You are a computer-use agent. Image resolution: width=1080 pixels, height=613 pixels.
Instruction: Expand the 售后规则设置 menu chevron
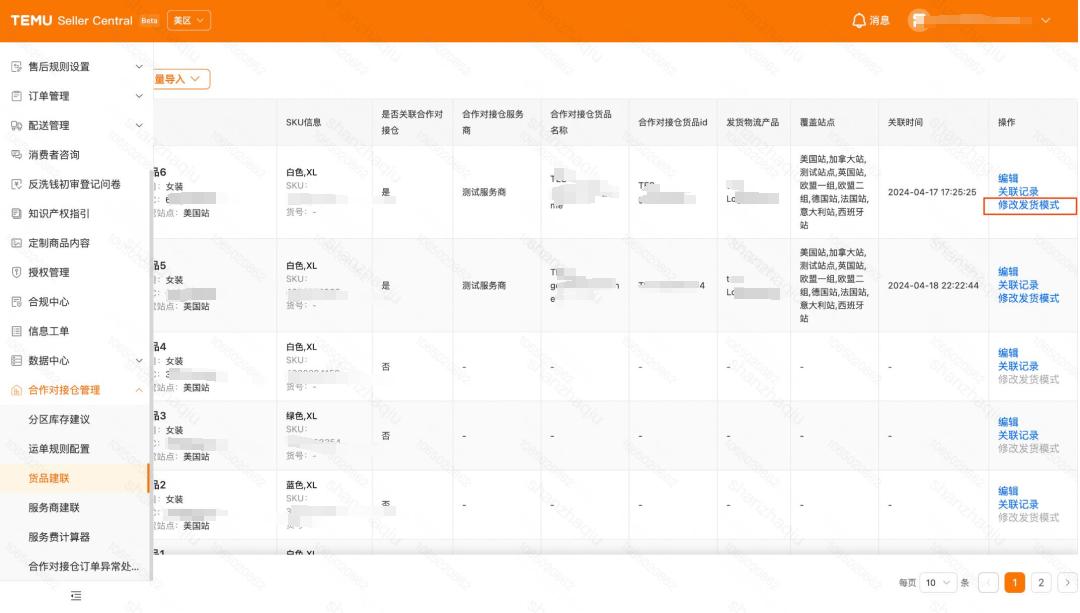(x=139, y=67)
